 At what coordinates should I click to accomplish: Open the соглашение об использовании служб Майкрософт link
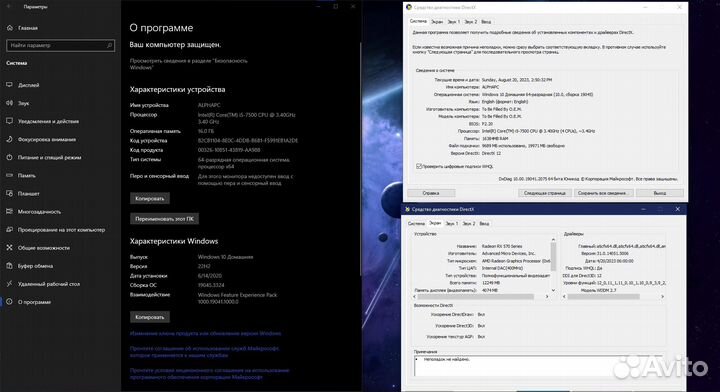(x=204, y=352)
